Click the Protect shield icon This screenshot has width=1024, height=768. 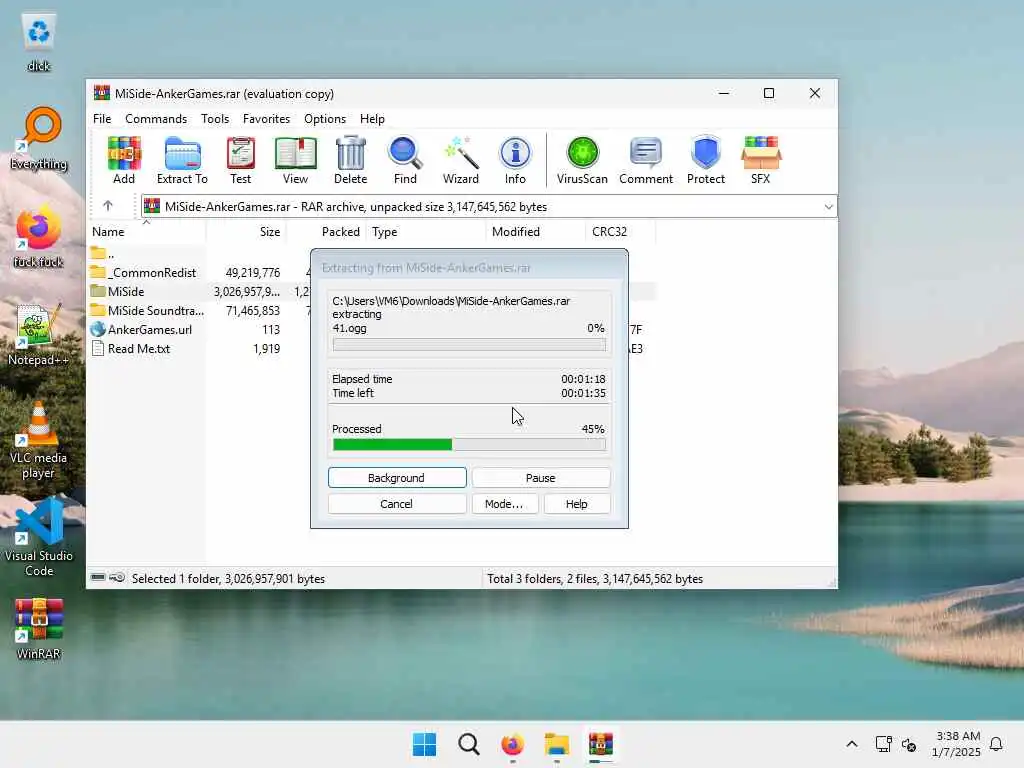click(706, 161)
